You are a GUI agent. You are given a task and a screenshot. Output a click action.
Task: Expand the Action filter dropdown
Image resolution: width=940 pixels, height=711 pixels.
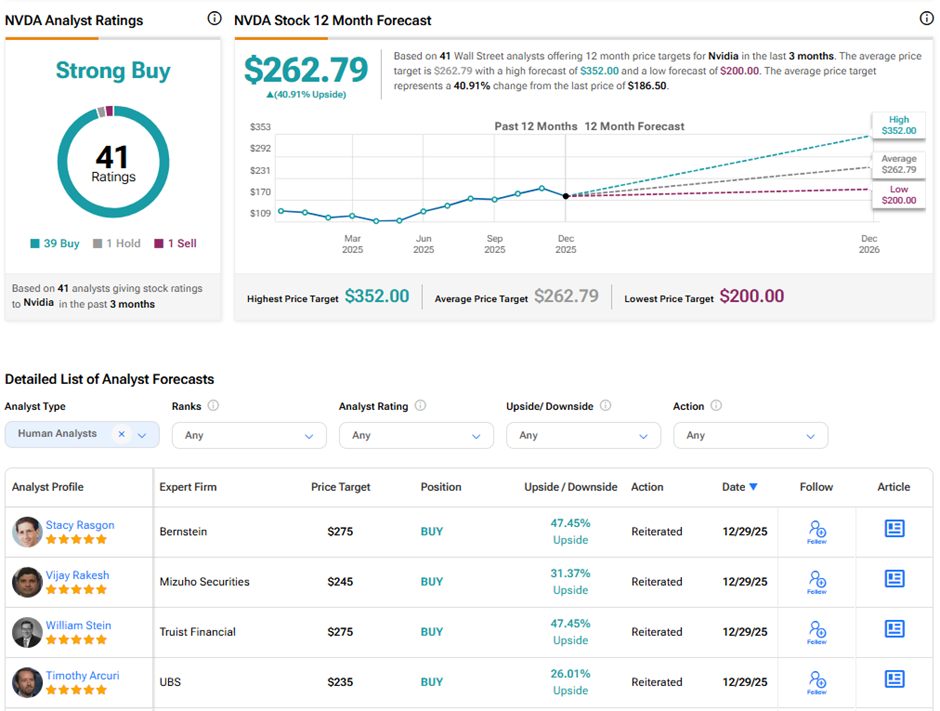tap(750, 435)
